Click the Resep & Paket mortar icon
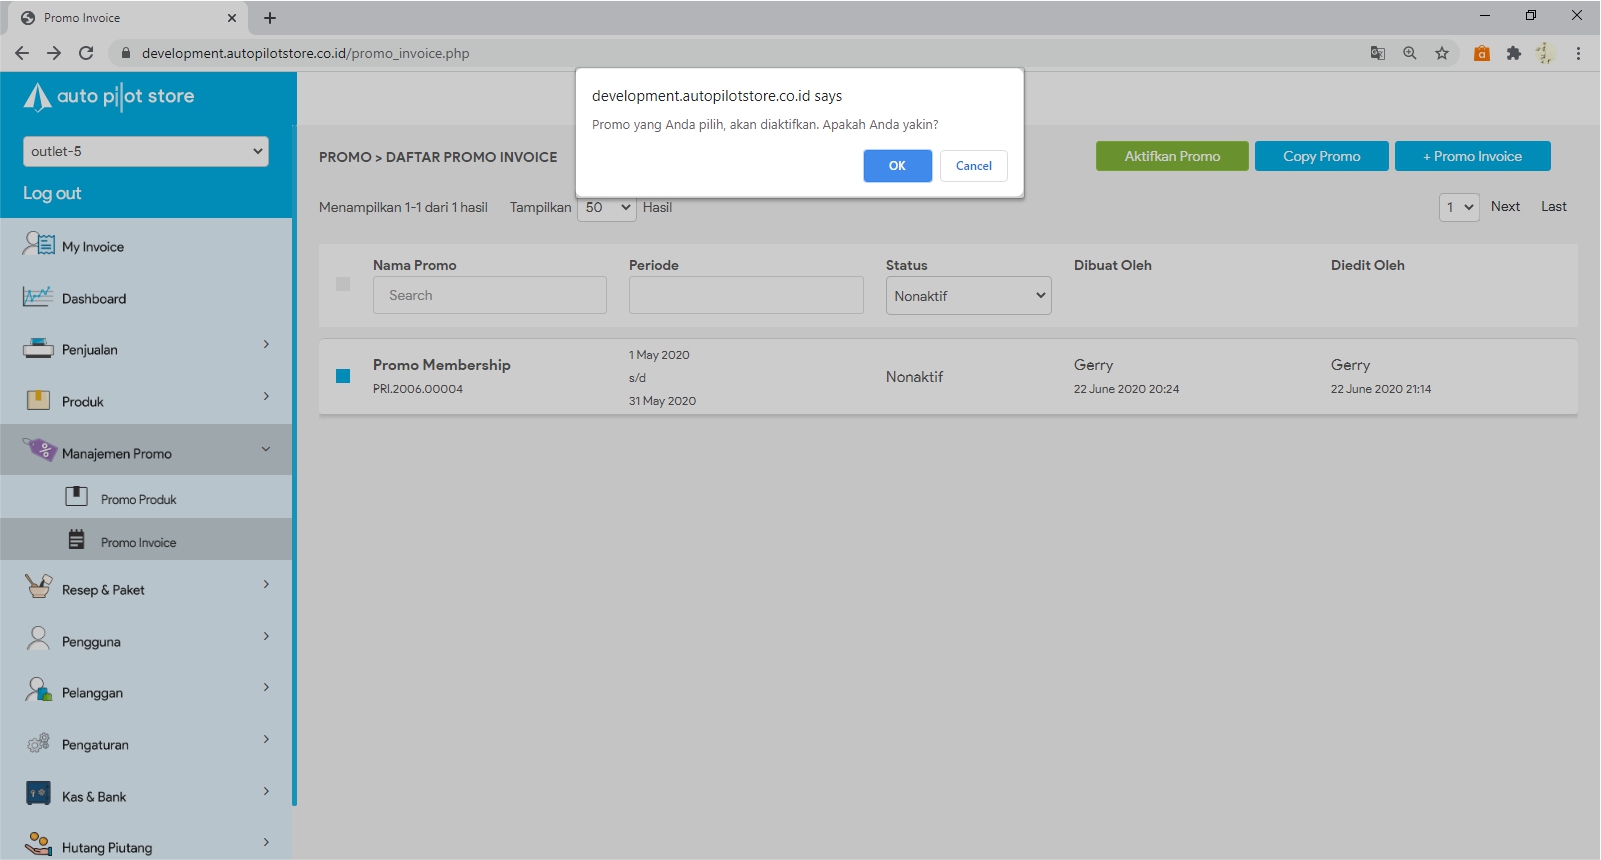1601x860 pixels. click(x=38, y=587)
